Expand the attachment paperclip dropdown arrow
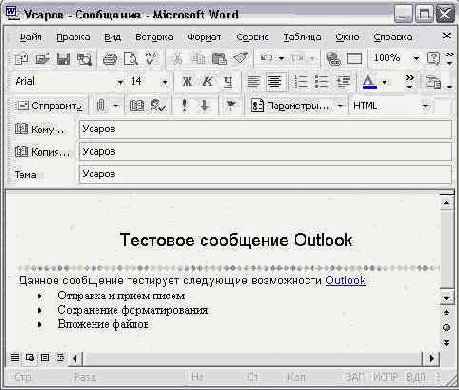The image size is (459, 390). point(116,106)
